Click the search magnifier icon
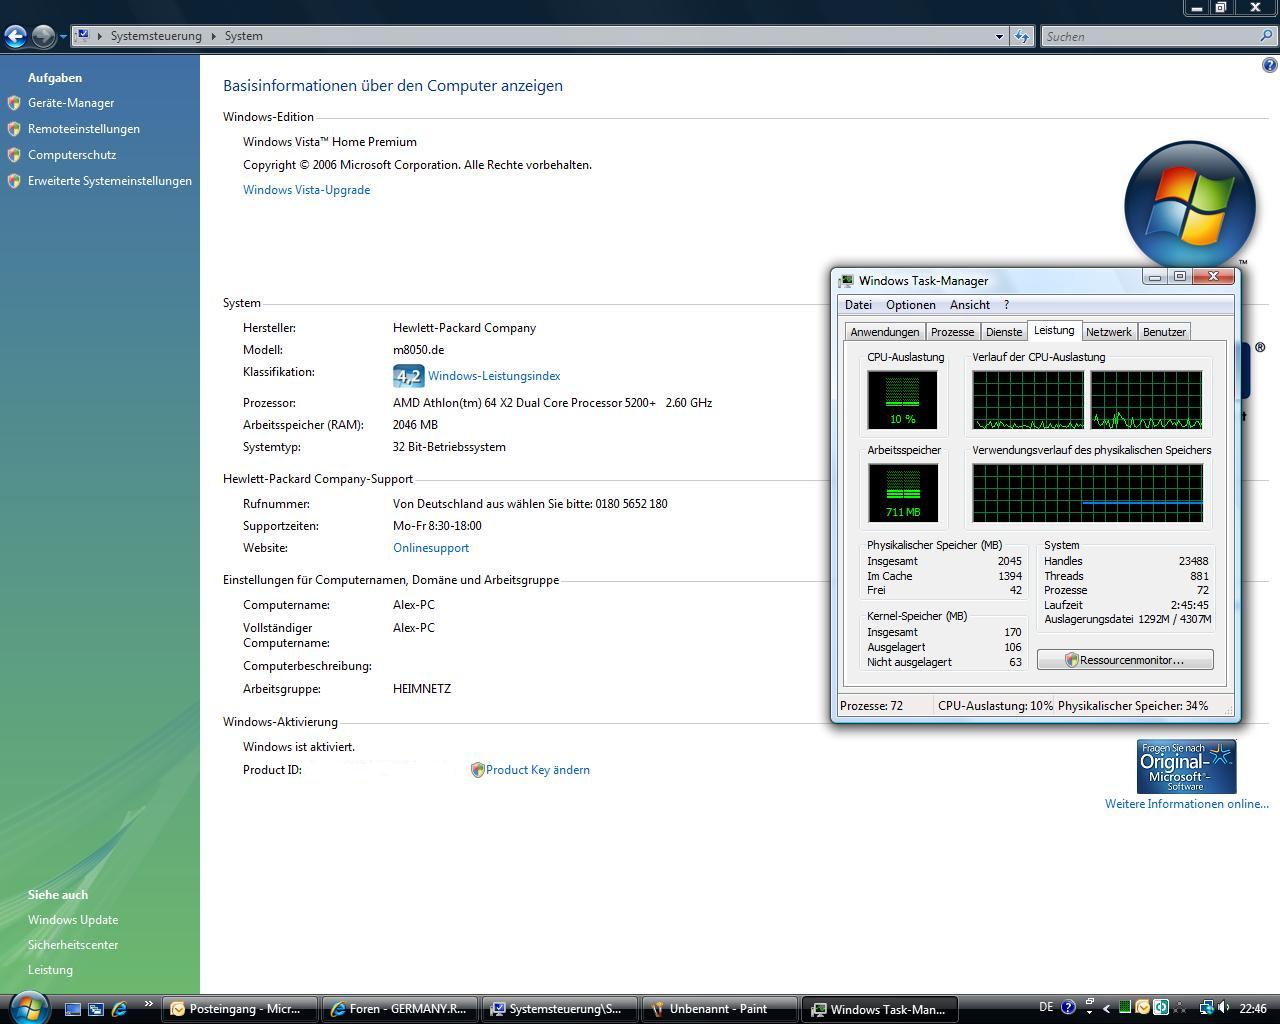 [x=1267, y=36]
